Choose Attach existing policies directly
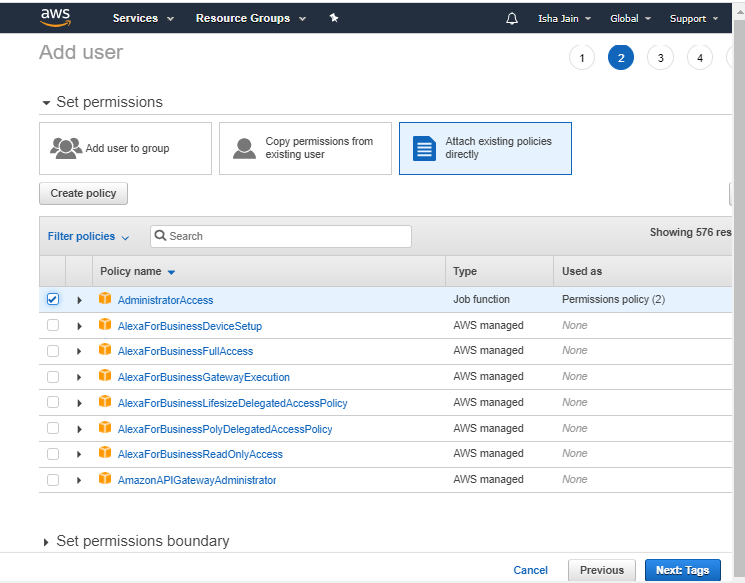The image size is (745, 583). pos(485,148)
